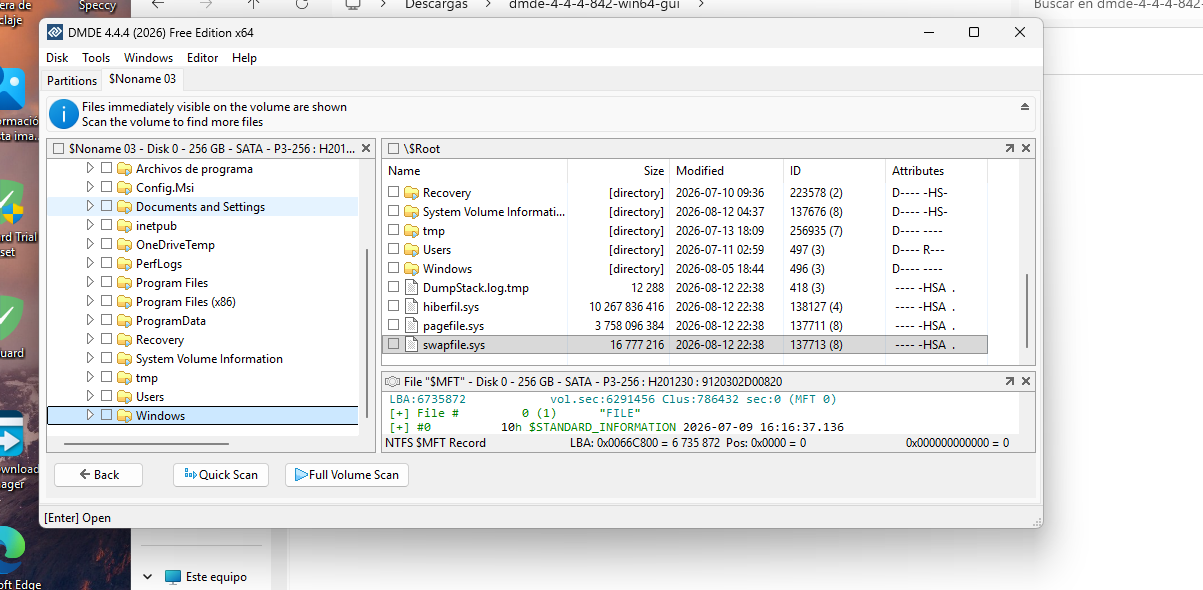Start a Quick Scan
The image size is (1203, 590).
(220, 475)
